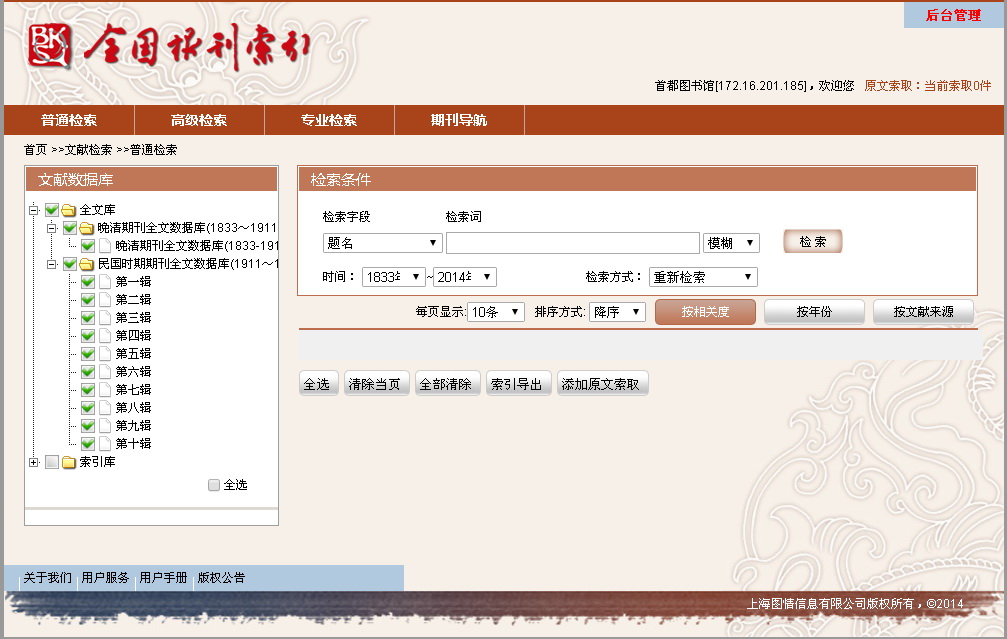Open the 每页显示 10条 dropdown
The width and height of the screenshot is (1007, 639).
(497, 312)
